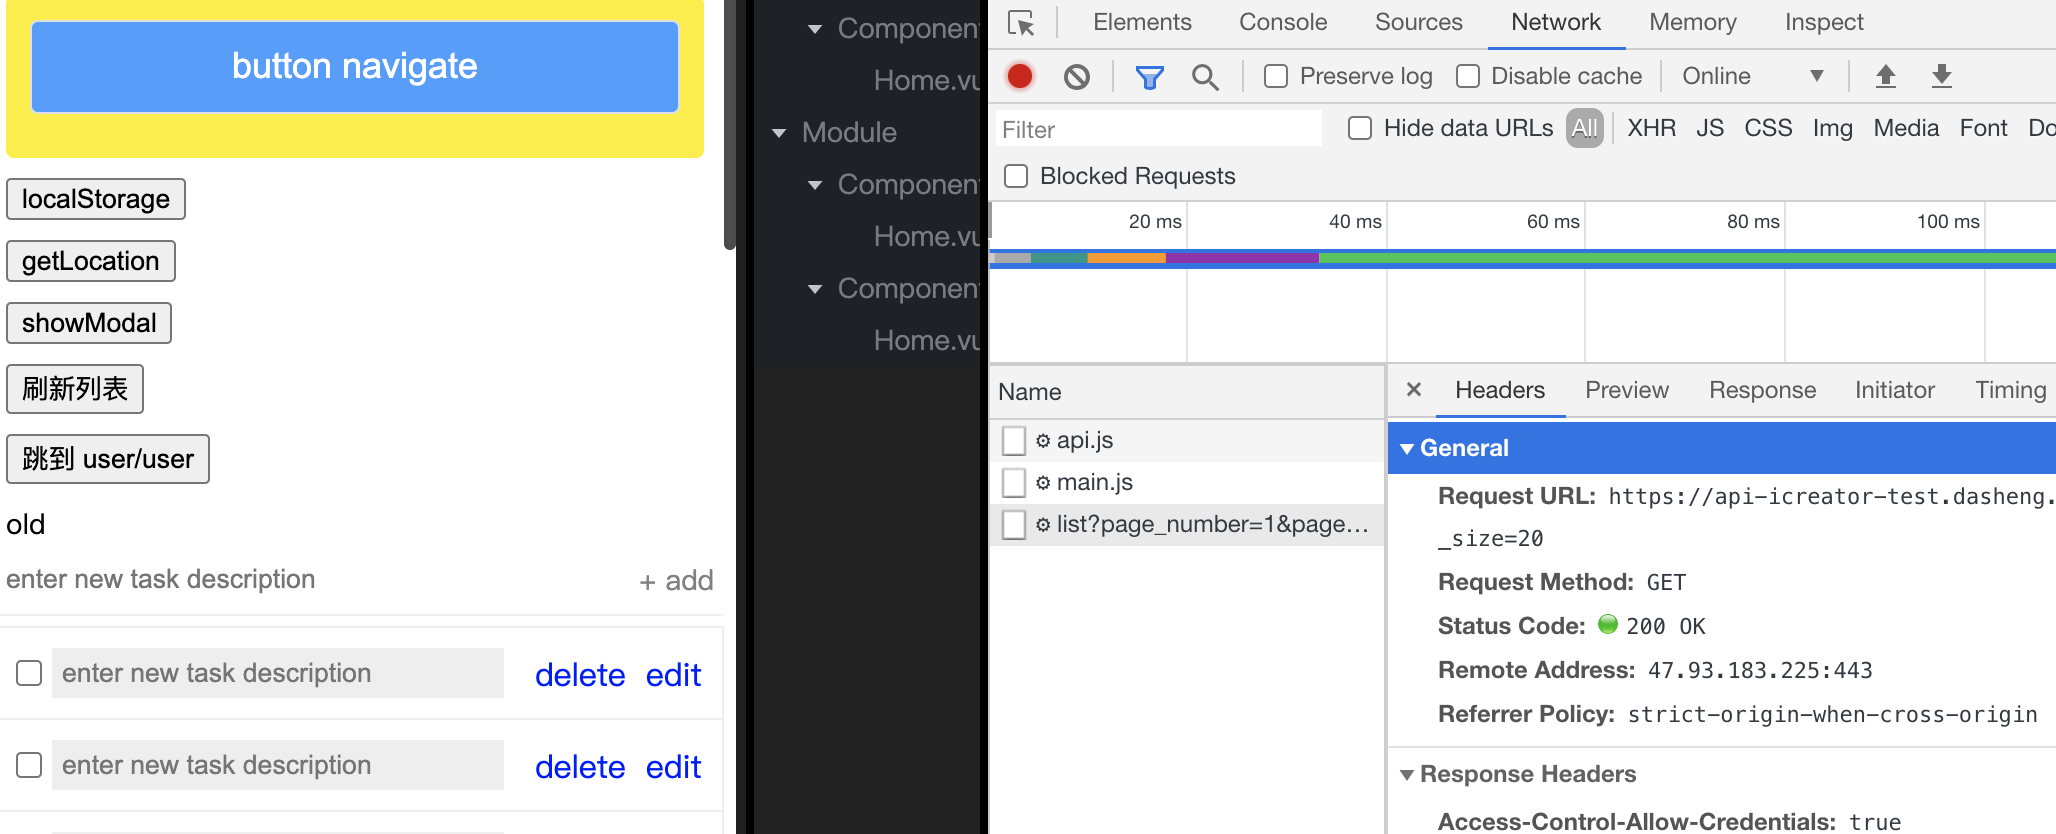Click gear icon beside list?page_number request
Screen dimensions: 2056x834
coord(1043,525)
